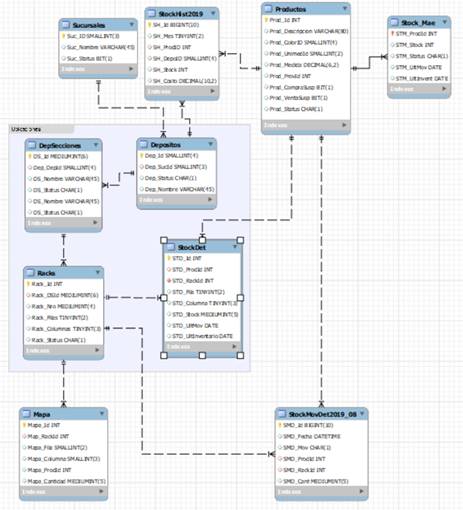Expand Indexes section of Sucursales table

tap(131, 69)
